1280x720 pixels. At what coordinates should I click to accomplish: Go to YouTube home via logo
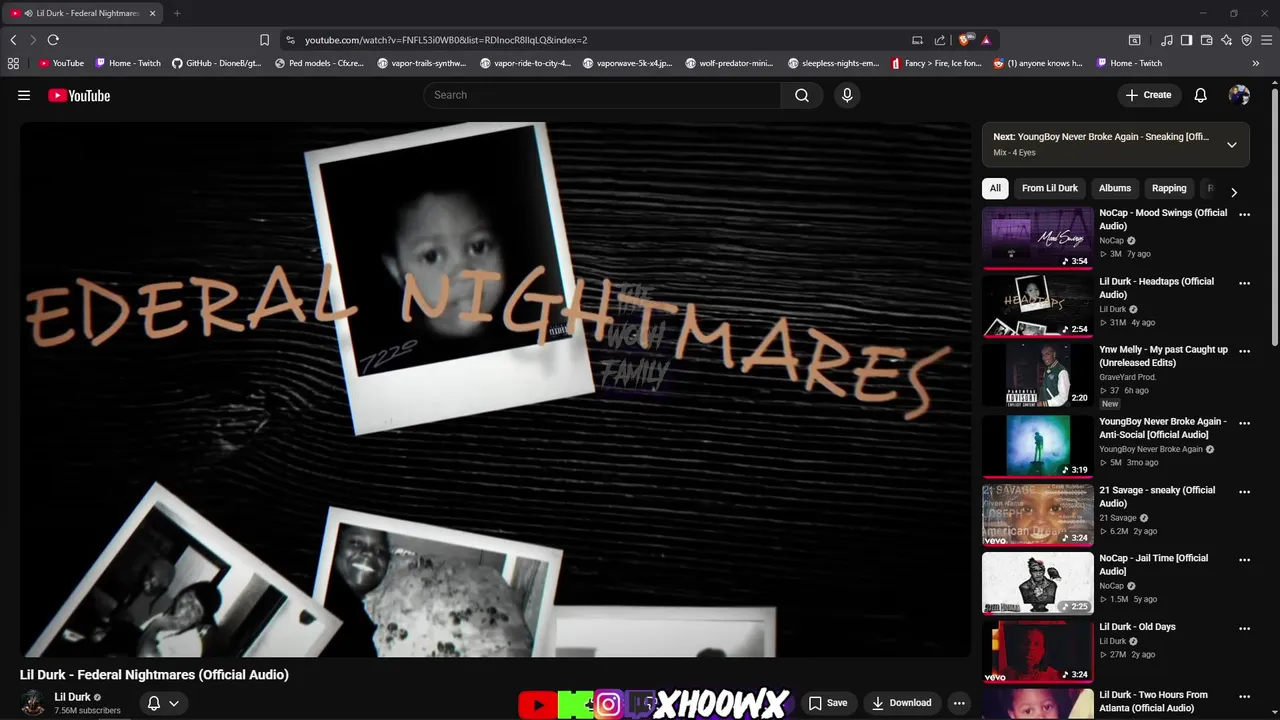[x=79, y=95]
